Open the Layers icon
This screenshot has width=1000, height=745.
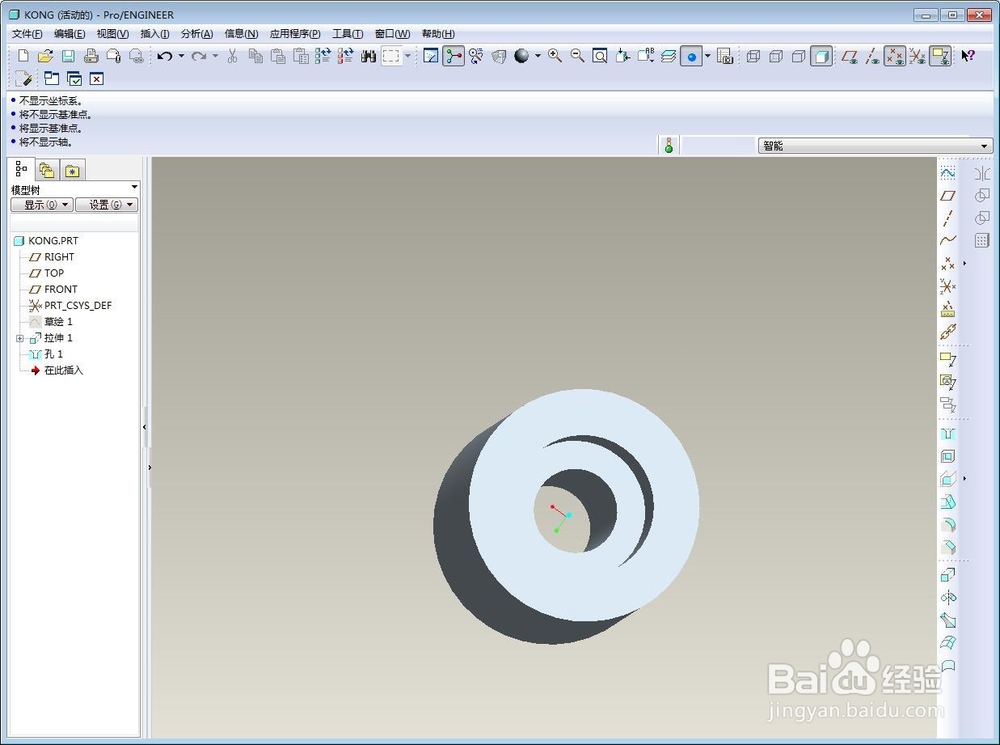tap(668, 56)
